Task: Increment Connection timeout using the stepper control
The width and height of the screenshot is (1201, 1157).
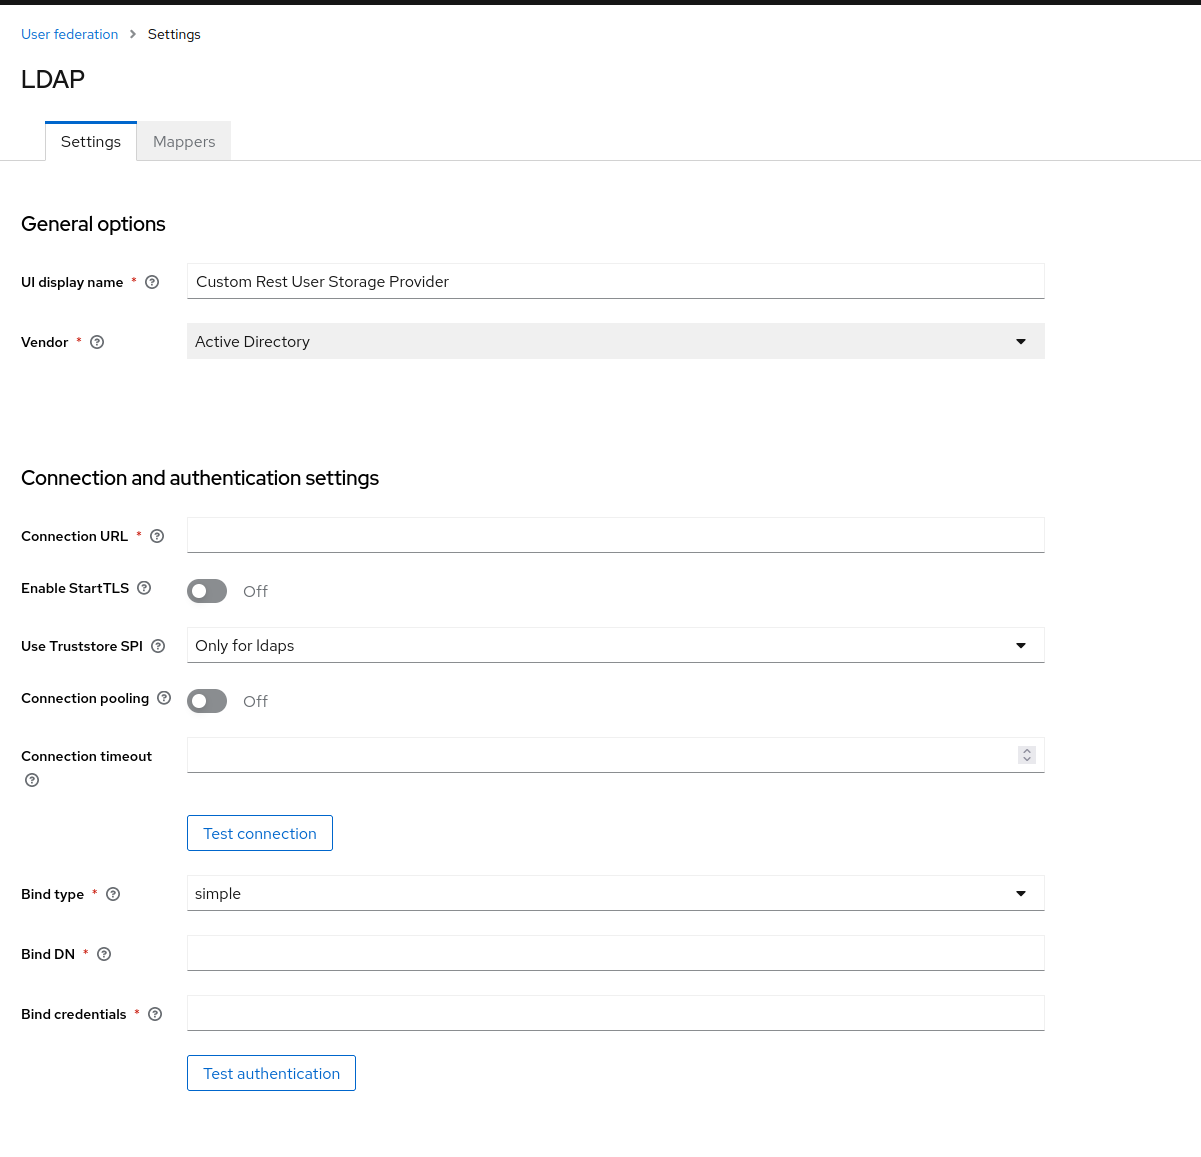Action: click(1026, 751)
